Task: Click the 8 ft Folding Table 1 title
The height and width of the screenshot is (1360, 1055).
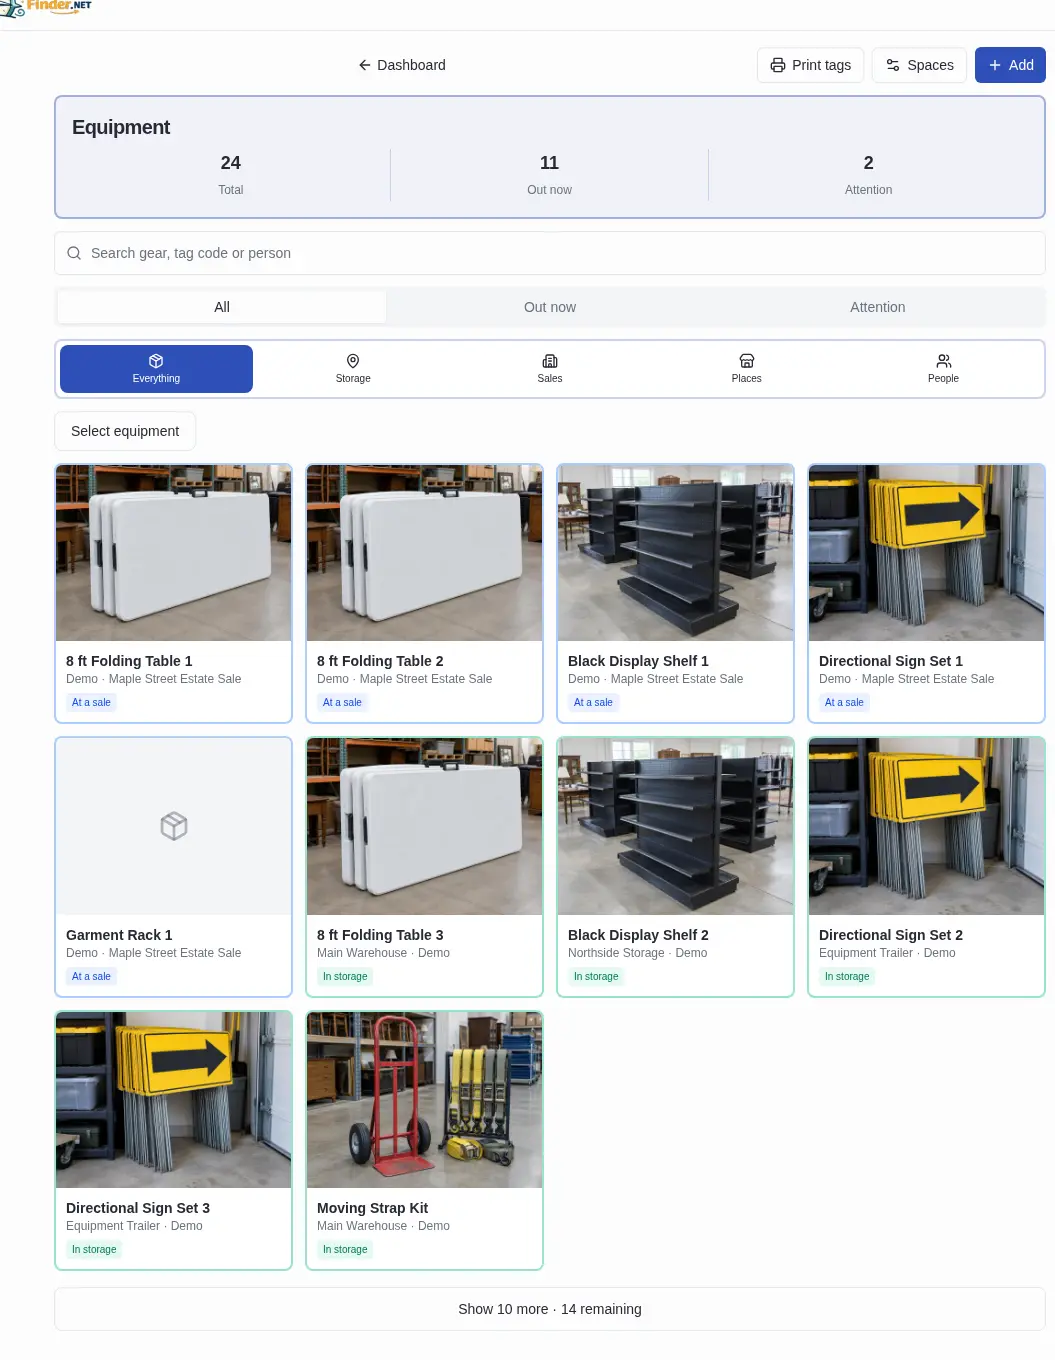Action: click(129, 661)
